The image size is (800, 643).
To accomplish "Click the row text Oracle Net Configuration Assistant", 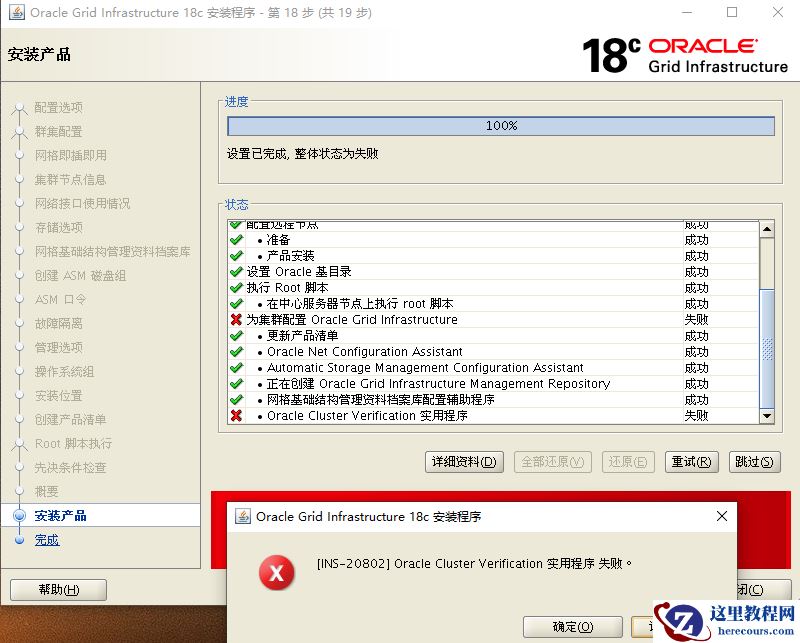I will tap(365, 352).
